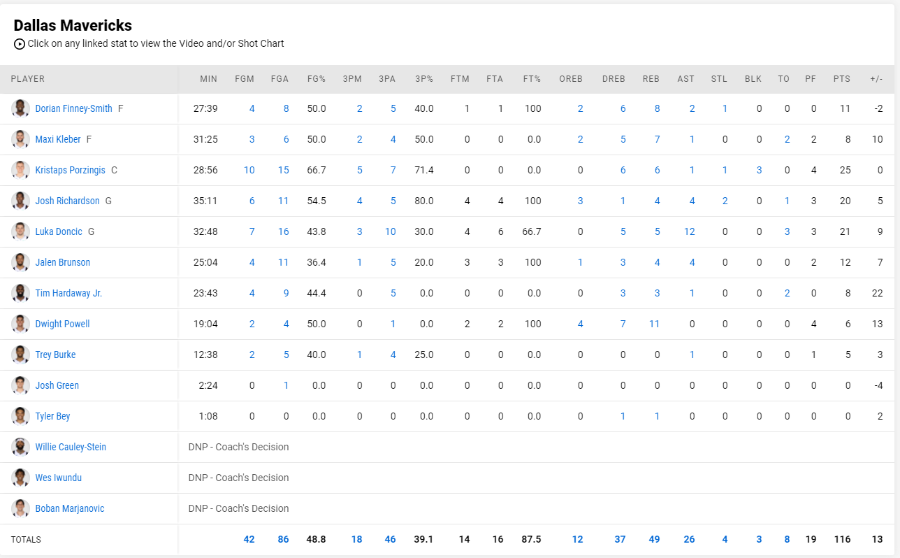The width and height of the screenshot is (900, 558).
Task: Open Dorian Finney-Smith player link
Action: tap(73, 108)
